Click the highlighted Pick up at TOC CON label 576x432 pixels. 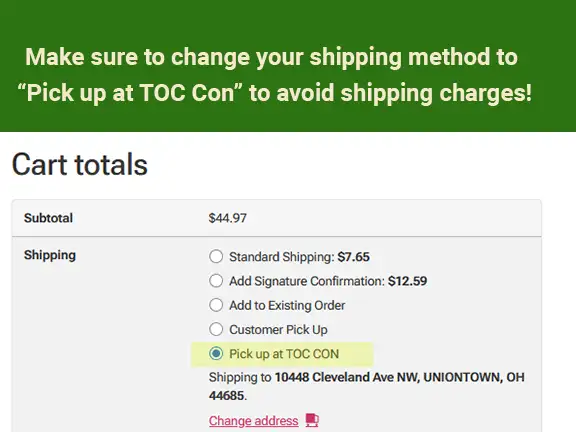pyautogui.click(x=284, y=354)
